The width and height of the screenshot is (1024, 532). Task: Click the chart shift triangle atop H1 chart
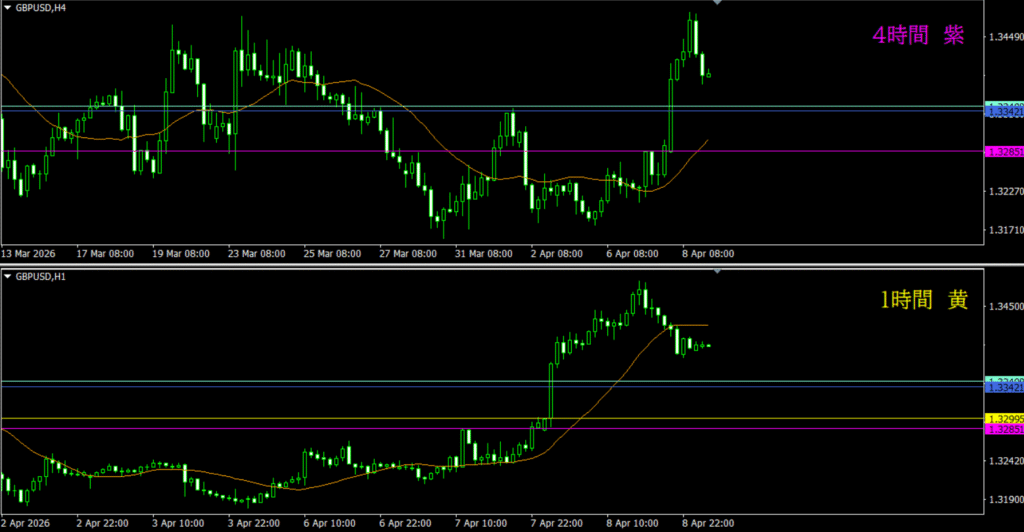(717, 272)
